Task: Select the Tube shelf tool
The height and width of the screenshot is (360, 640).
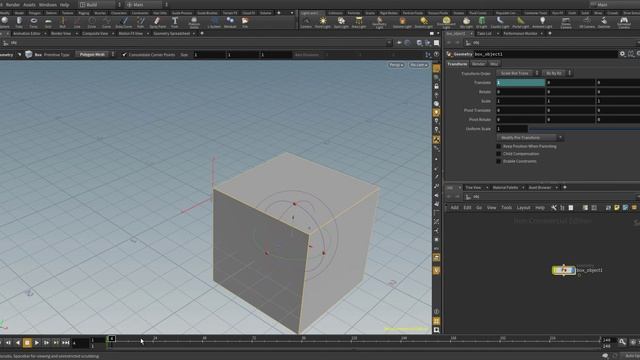Action: (19, 22)
